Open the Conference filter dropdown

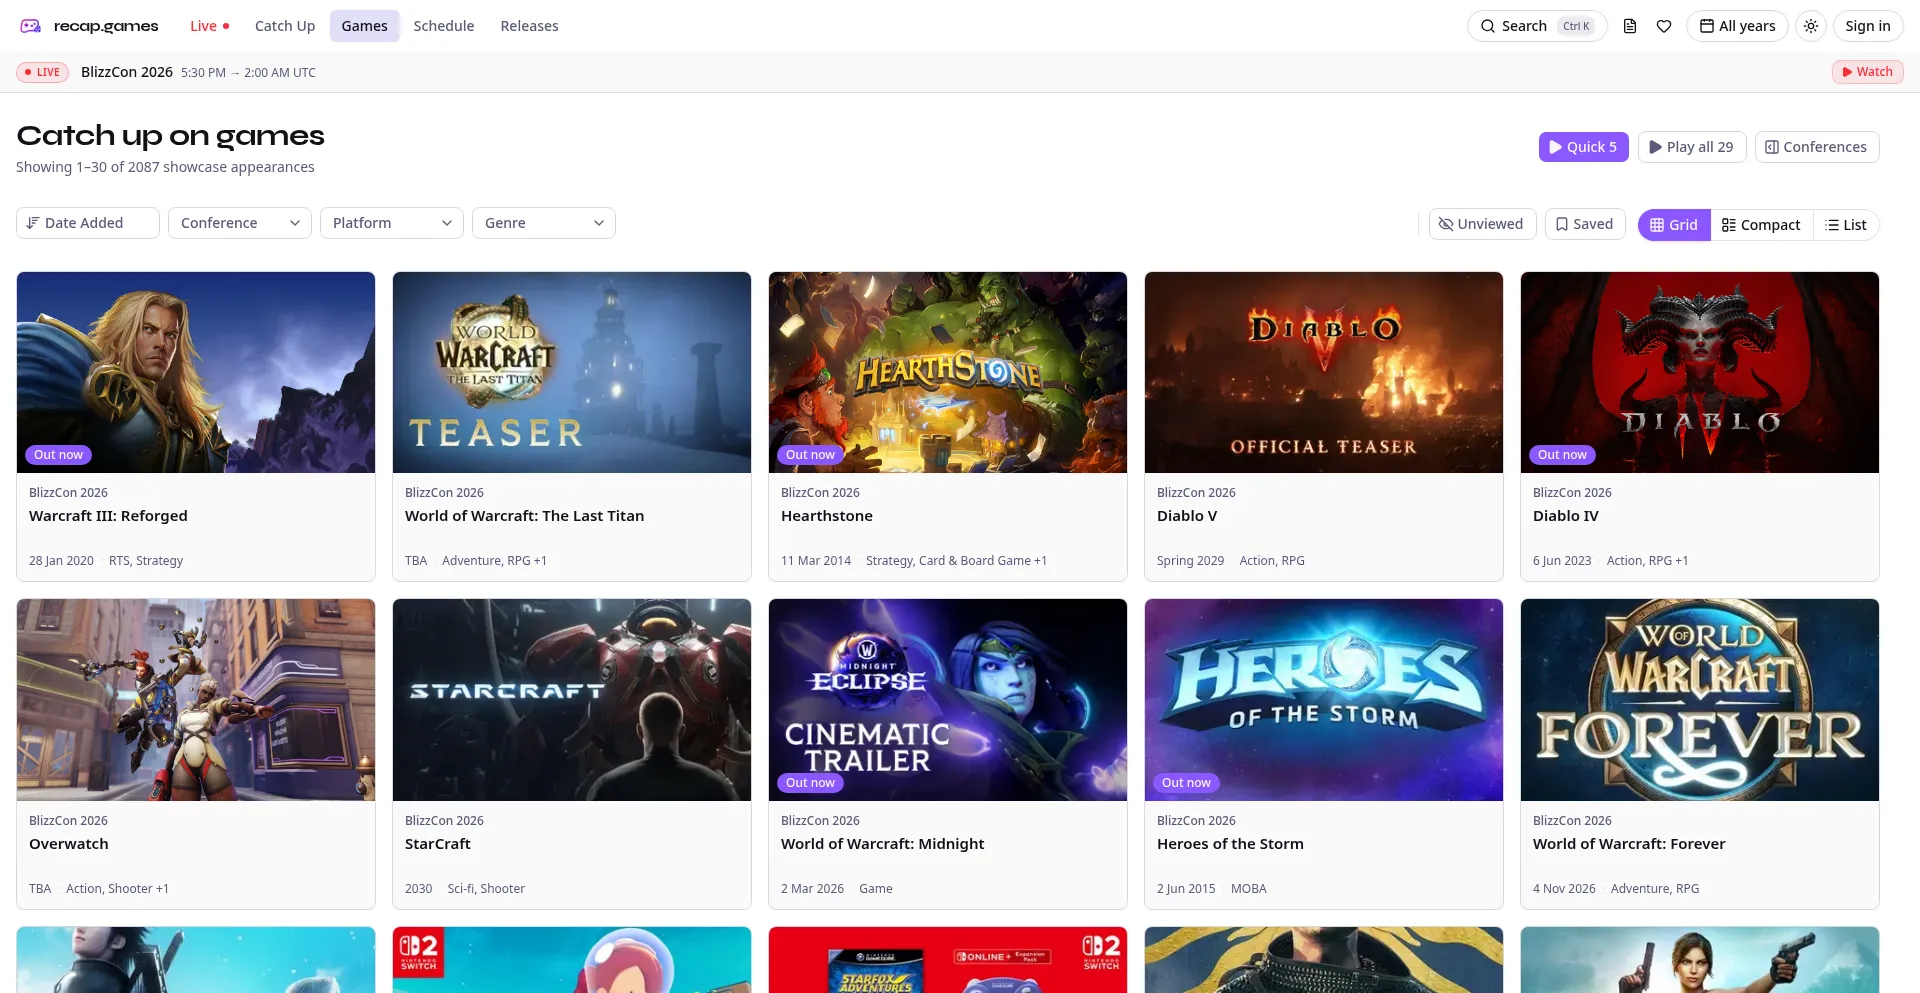(240, 223)
